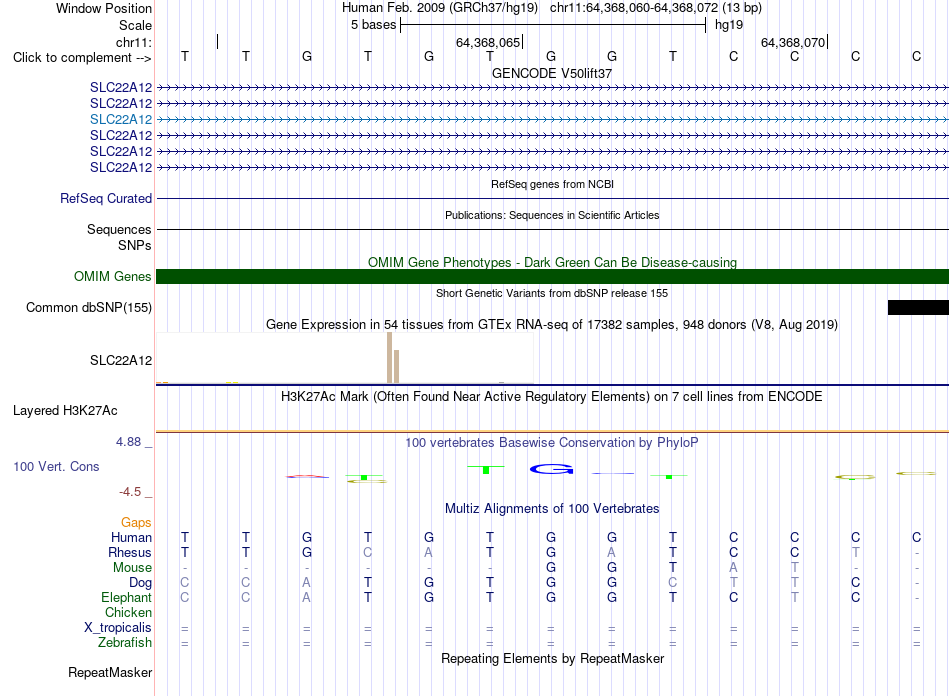
Task: Click the faded A in the Elephant row
Action: [307, 597]
